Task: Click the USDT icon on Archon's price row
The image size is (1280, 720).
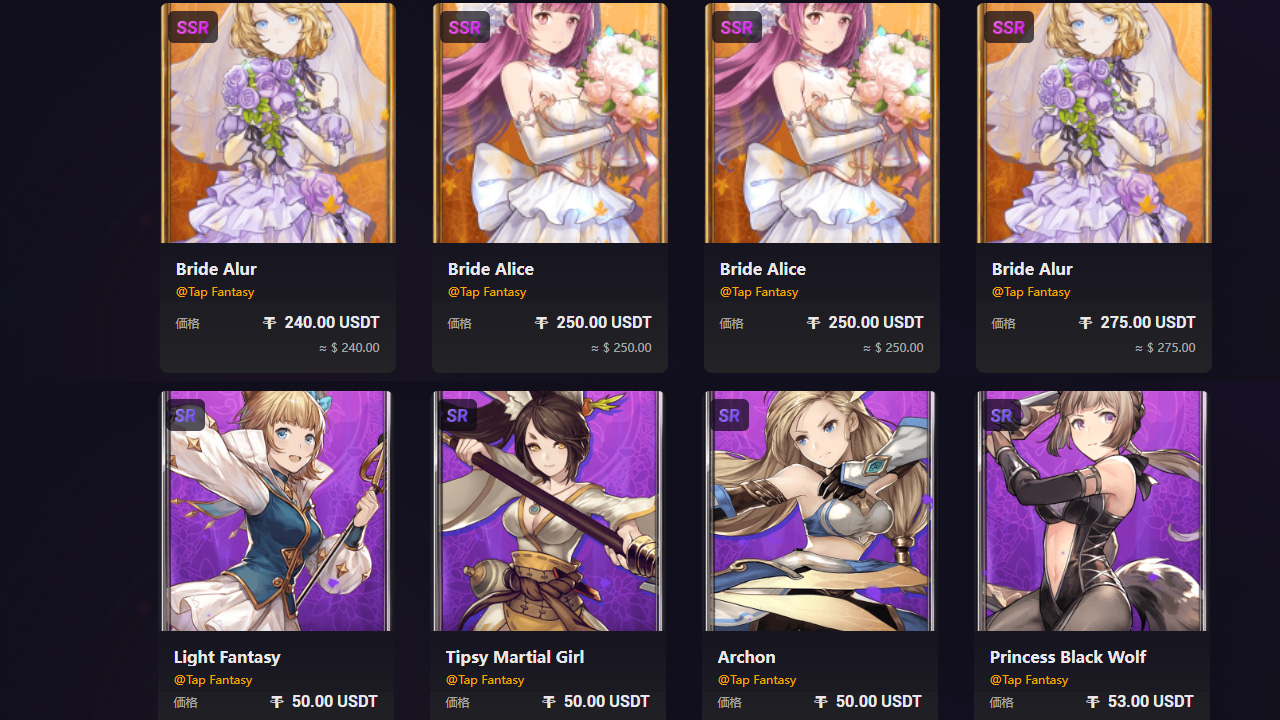Action: coord(820,701)
